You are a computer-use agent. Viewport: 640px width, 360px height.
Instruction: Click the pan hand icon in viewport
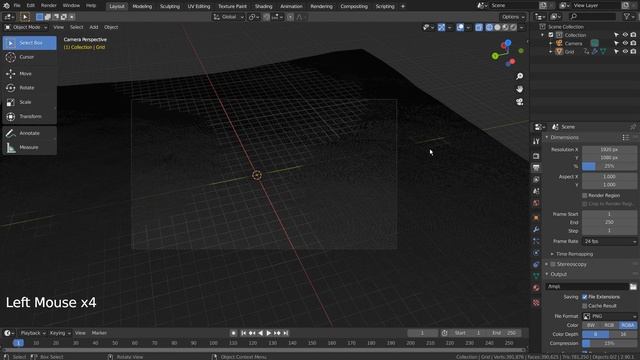tap(520, 89)
